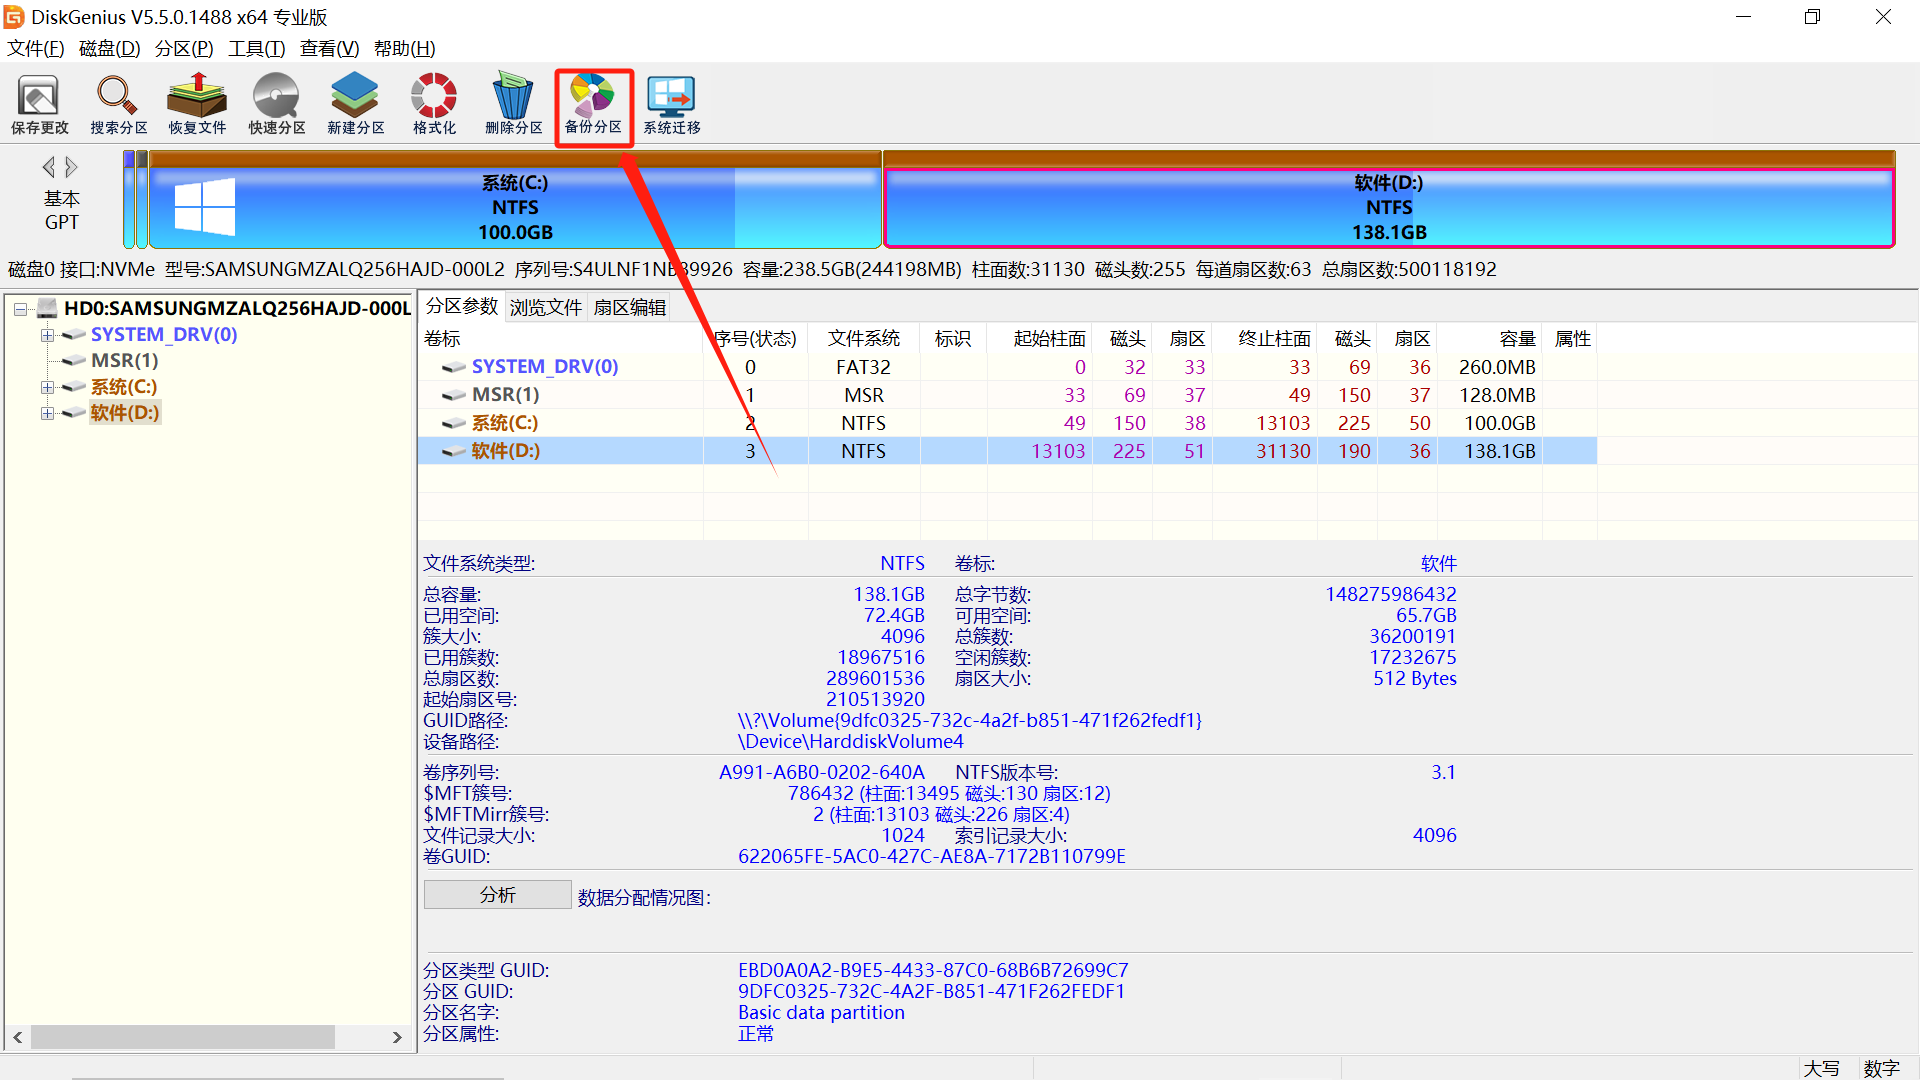Expand SYSTEM_DRV(0) tree node

click(47, 335)
